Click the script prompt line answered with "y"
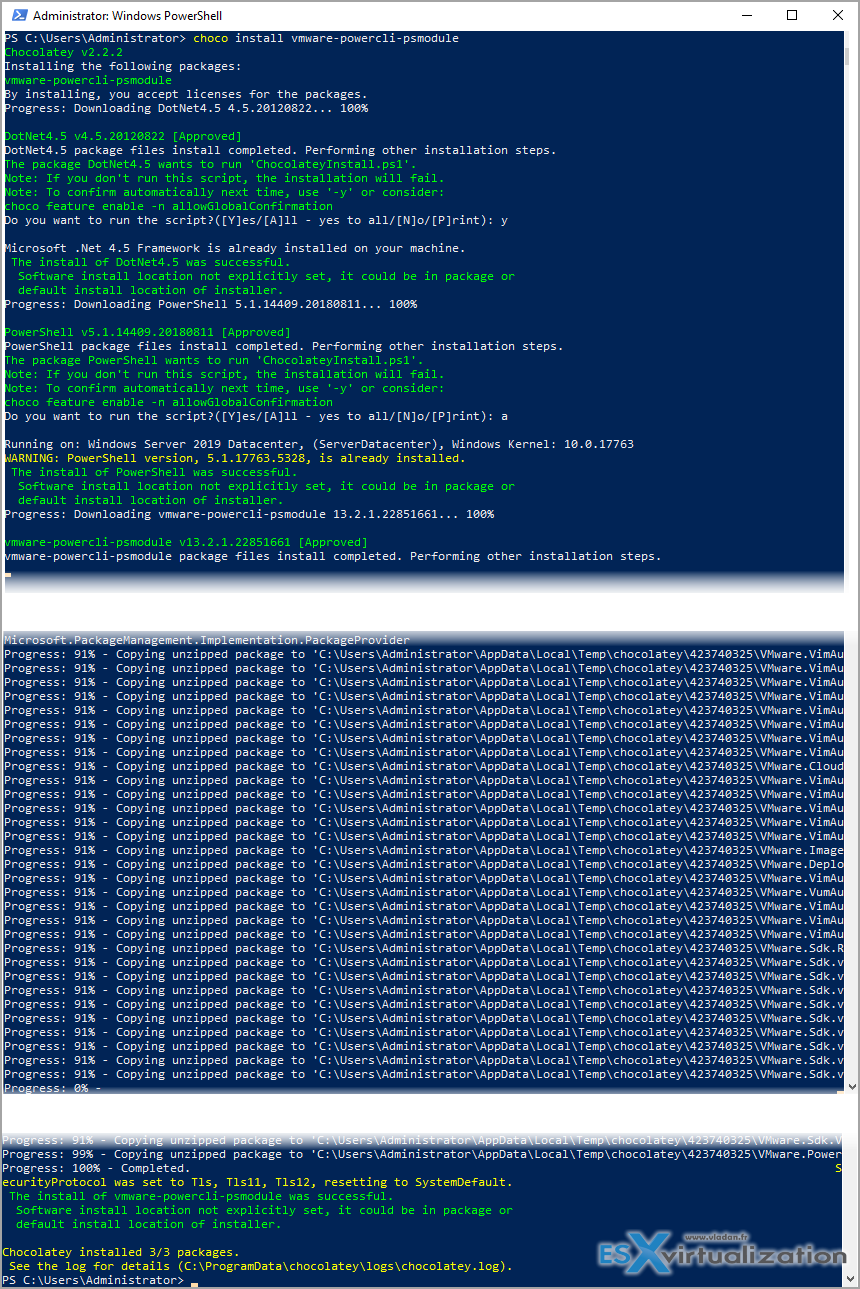This screenshot has width=860, height=1289. tap(256, 220)
